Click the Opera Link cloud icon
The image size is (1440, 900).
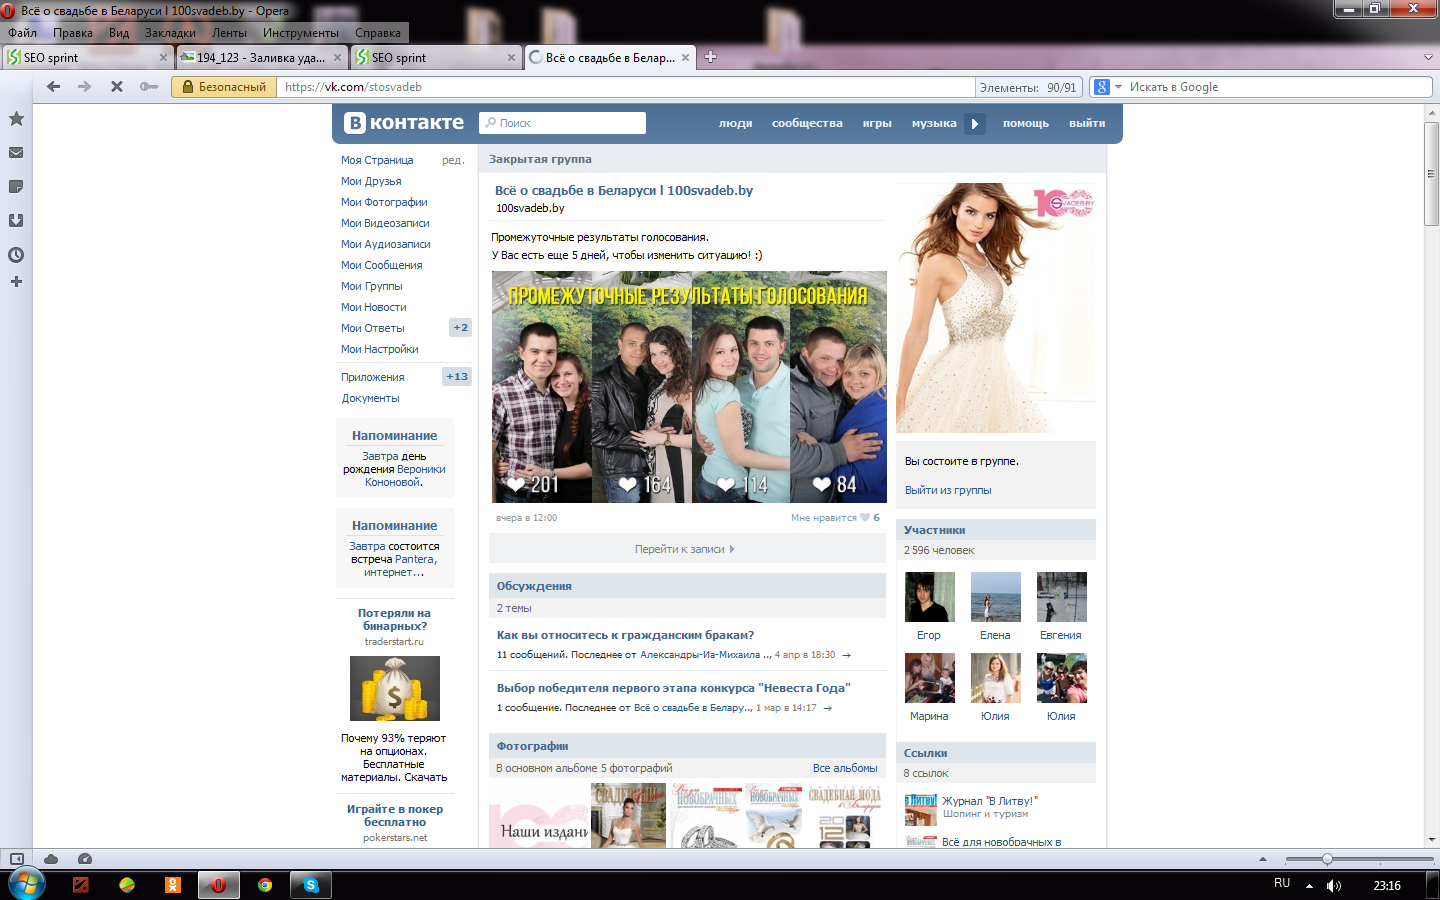pyautogui.click(x=51, y=859)
